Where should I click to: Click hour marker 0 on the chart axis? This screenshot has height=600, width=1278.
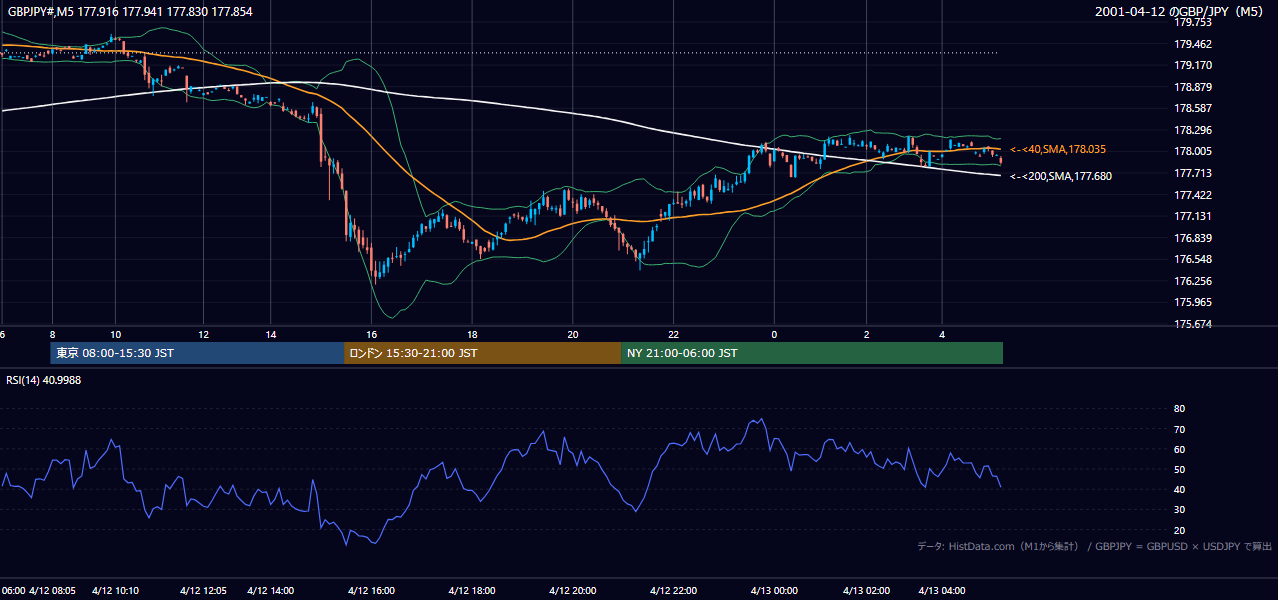tap(774, 334)
